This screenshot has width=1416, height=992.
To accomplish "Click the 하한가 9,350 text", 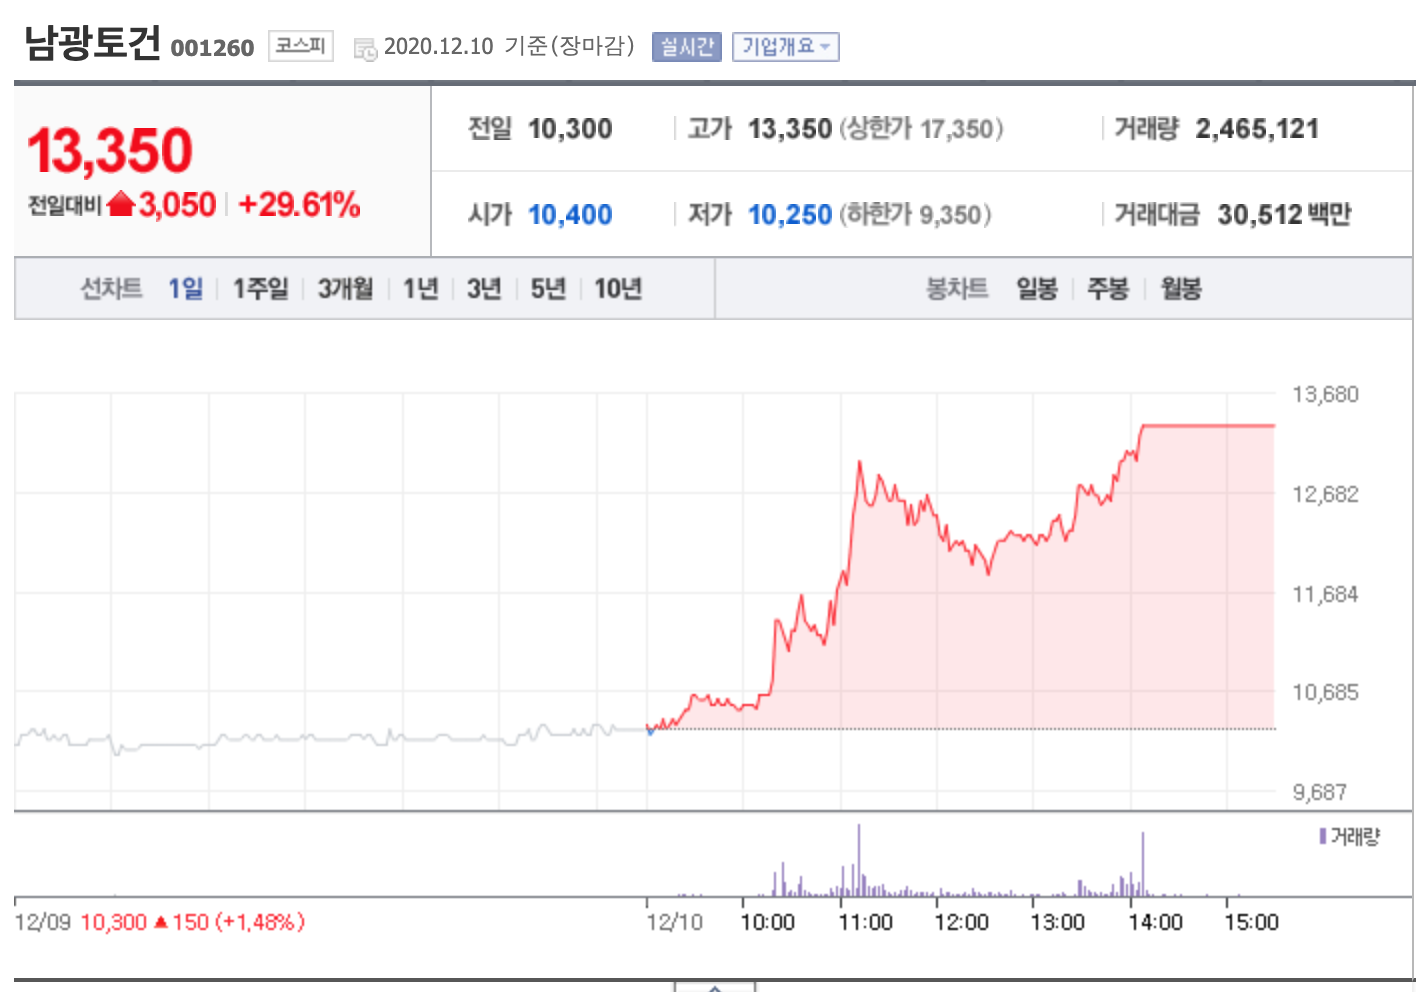I will coord(915,215).
